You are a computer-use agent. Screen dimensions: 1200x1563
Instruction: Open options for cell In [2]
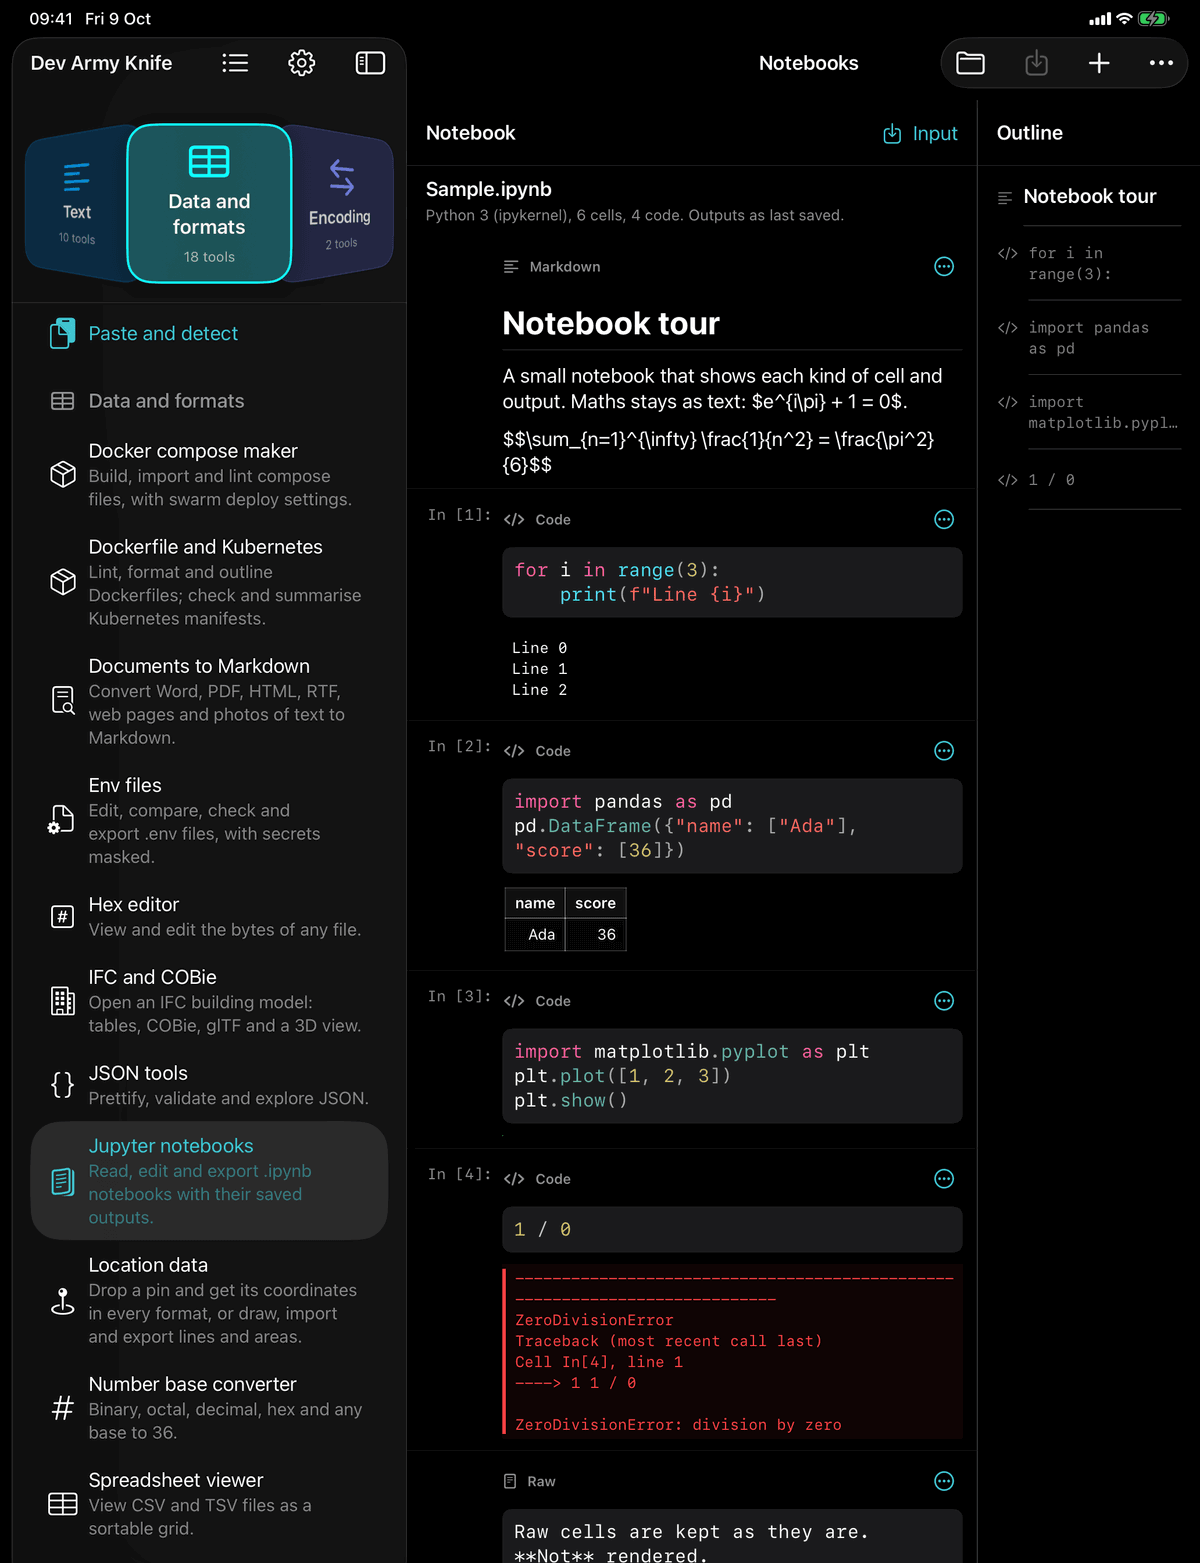(944, 751)
